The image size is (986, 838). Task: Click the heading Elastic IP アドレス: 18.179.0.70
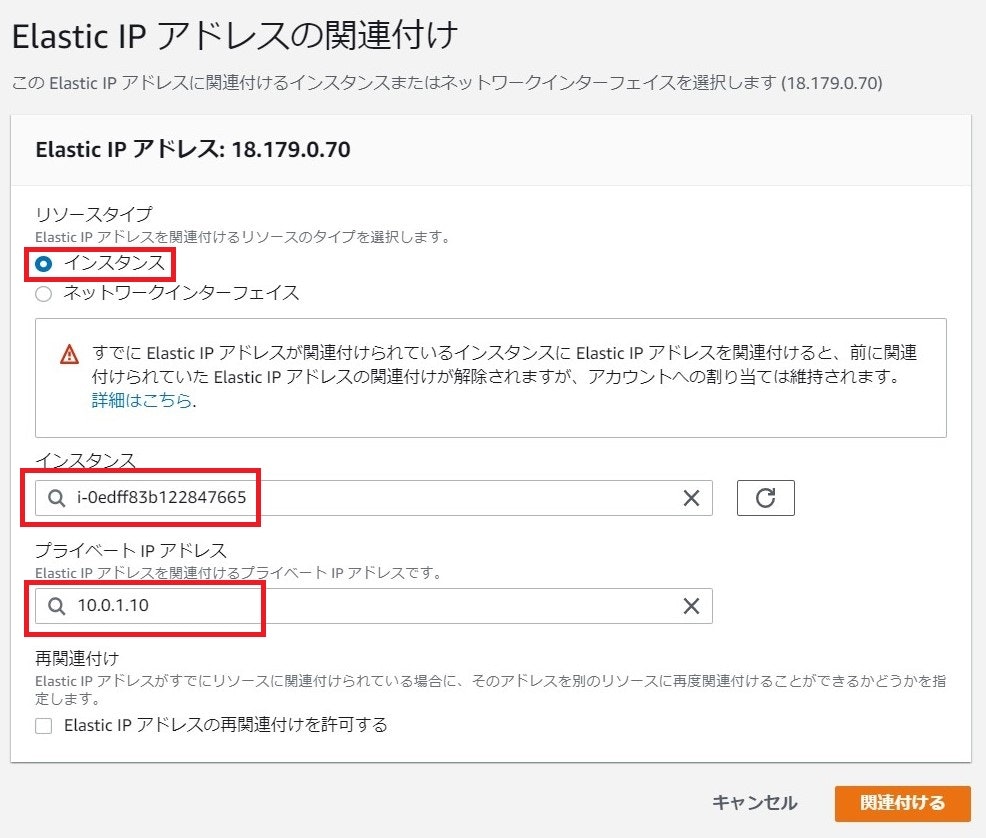coord(193,150)
